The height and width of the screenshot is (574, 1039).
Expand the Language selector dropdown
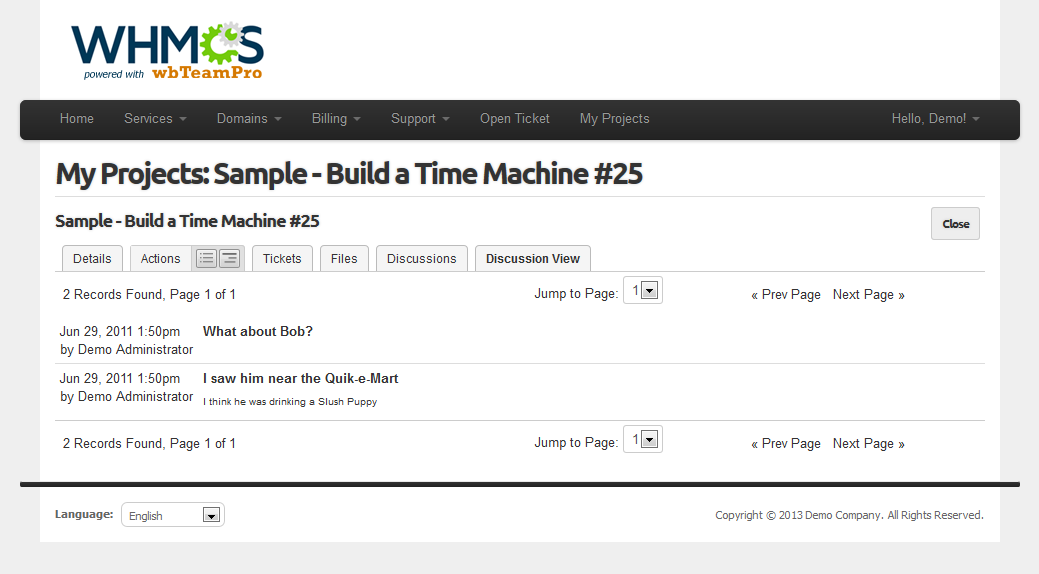pyautogui.click(x=173, y=515)
